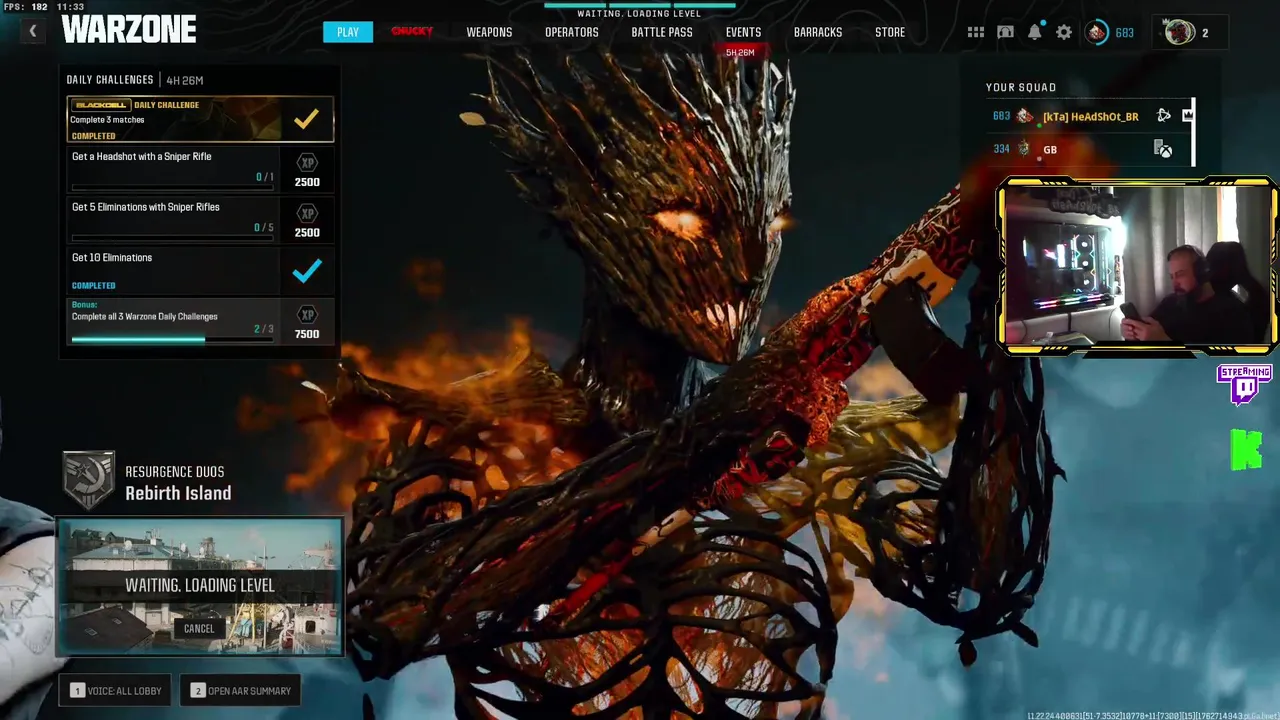Click Battle.net icon beside HeAdShOt_BR
Image resolution: width=1280 pixels, height=720 pixels.
click(1164, 116)
